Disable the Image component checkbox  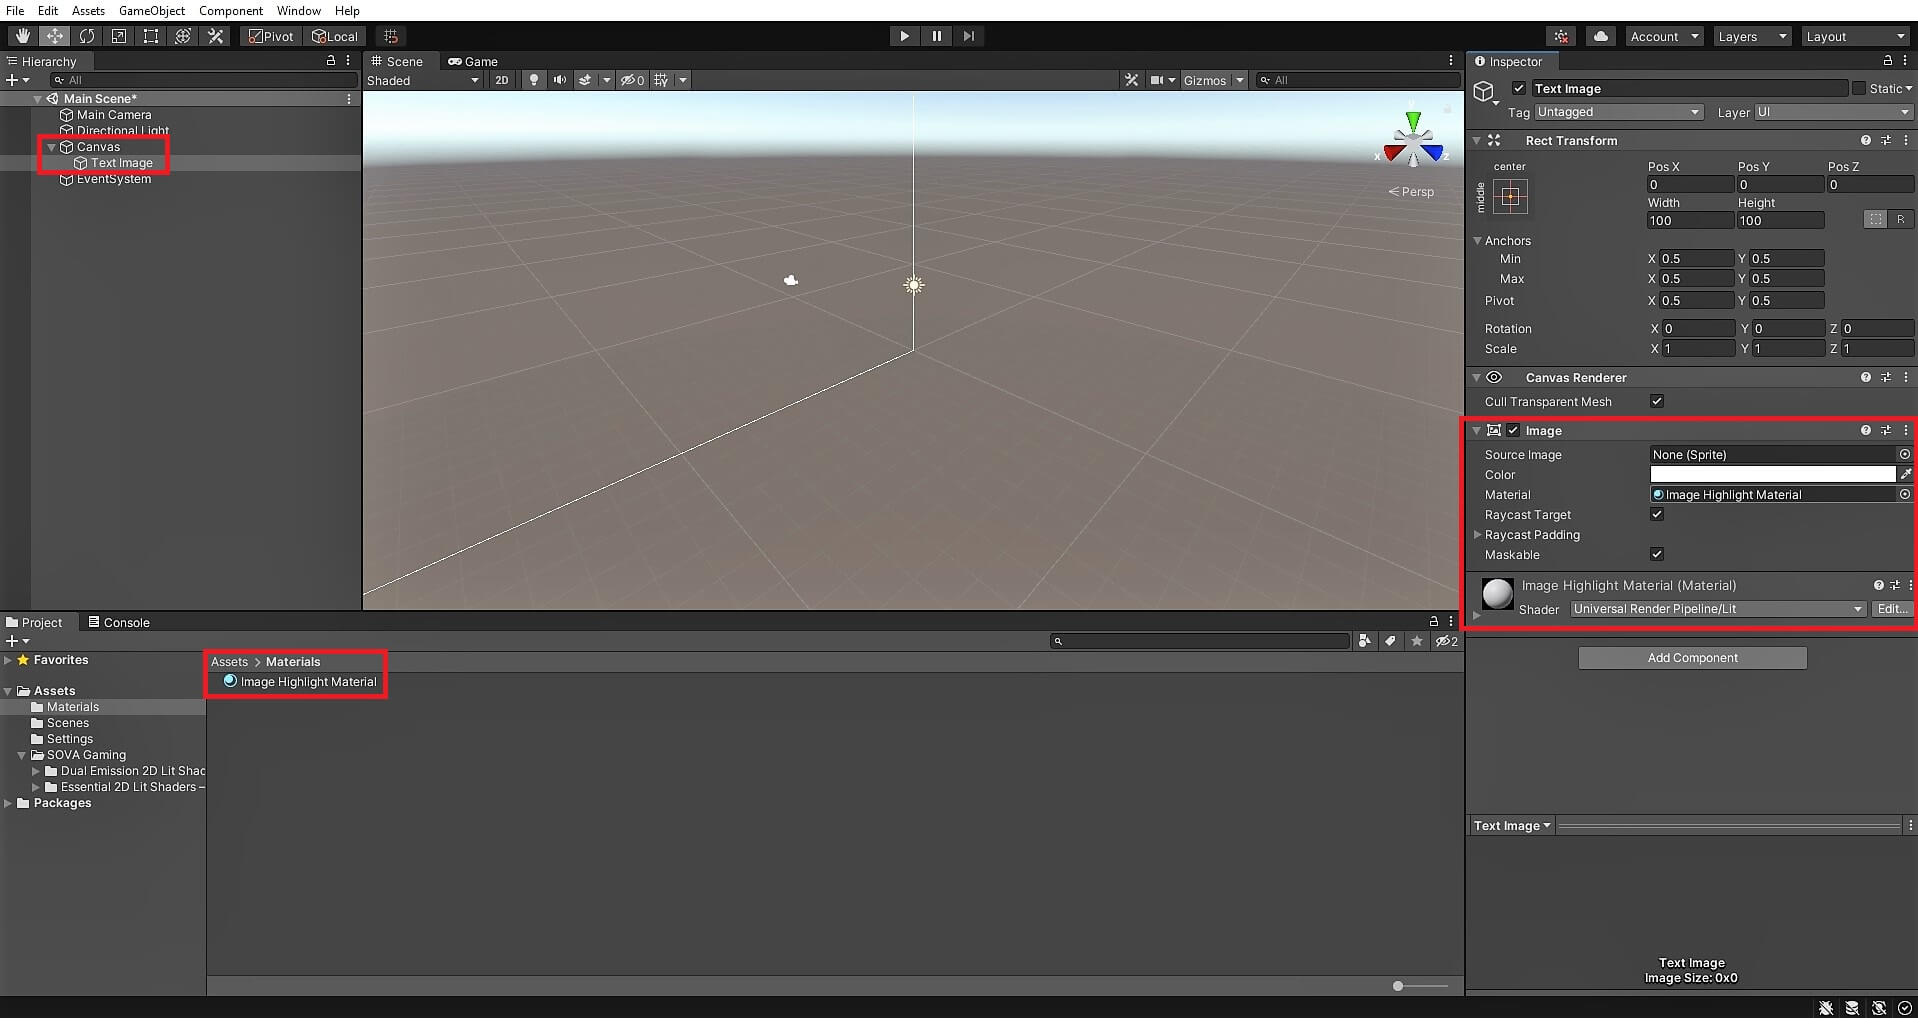pyautogui.click(x=1513, y=430)
